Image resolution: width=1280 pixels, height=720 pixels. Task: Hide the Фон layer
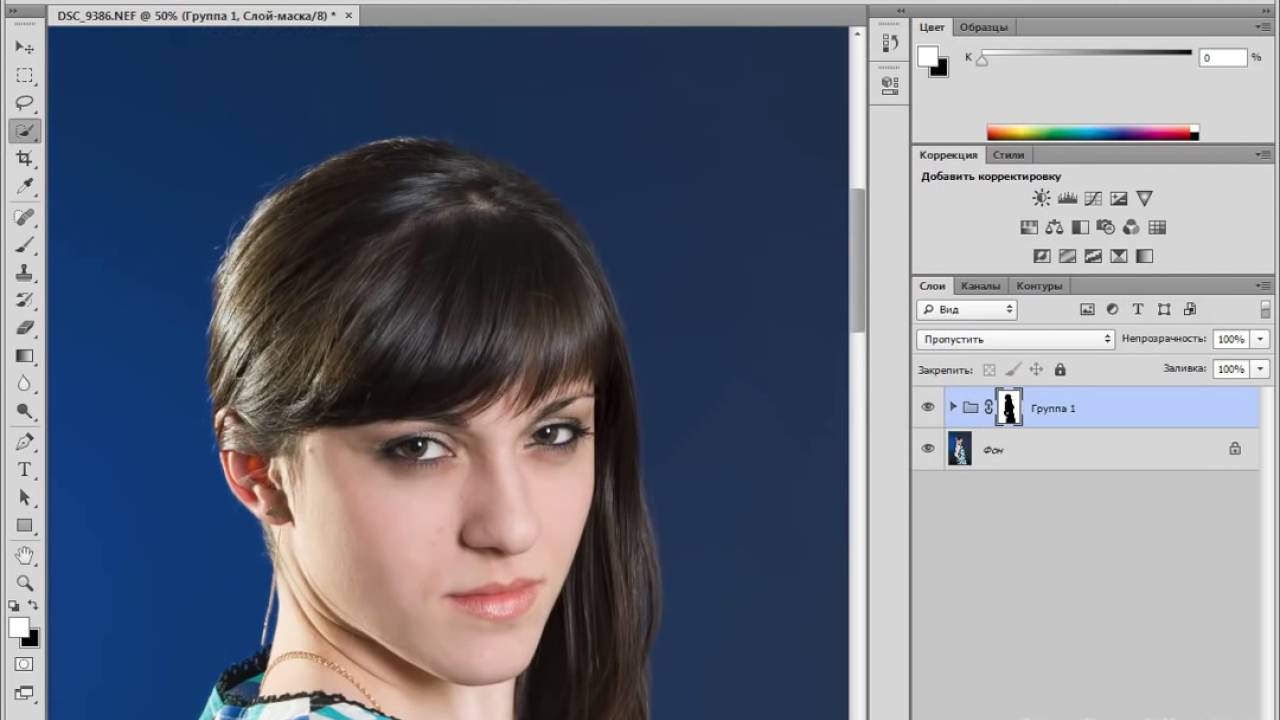928,449
